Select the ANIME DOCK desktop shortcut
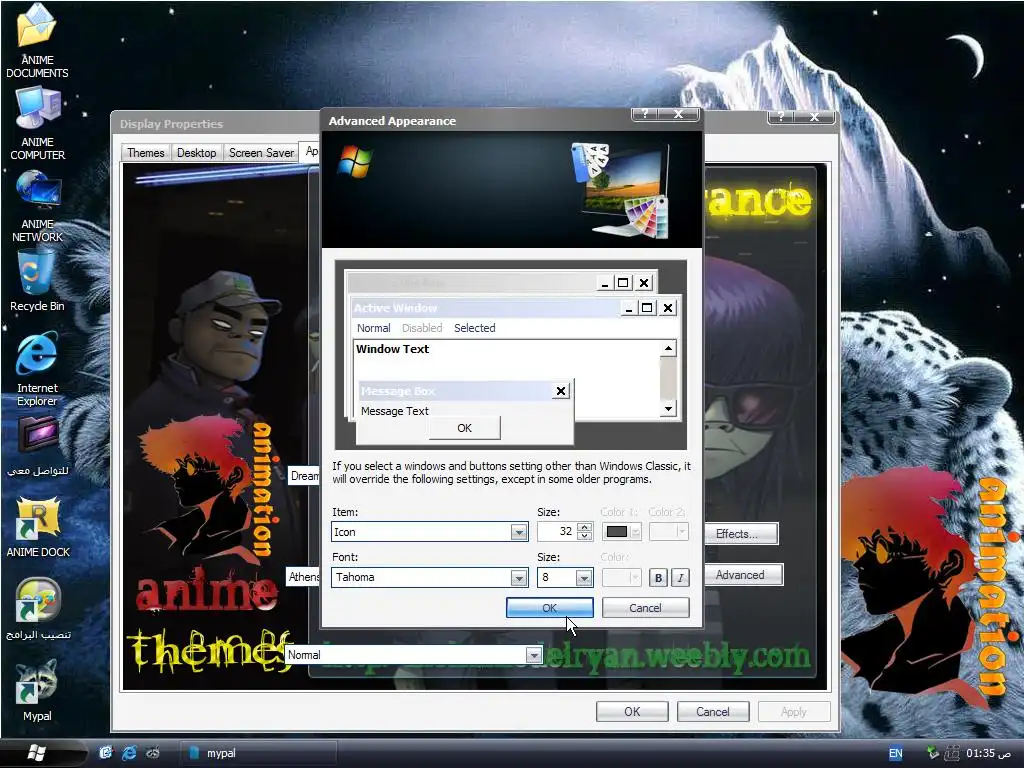This screenshot has height=768, width=1024. [38, 528]
